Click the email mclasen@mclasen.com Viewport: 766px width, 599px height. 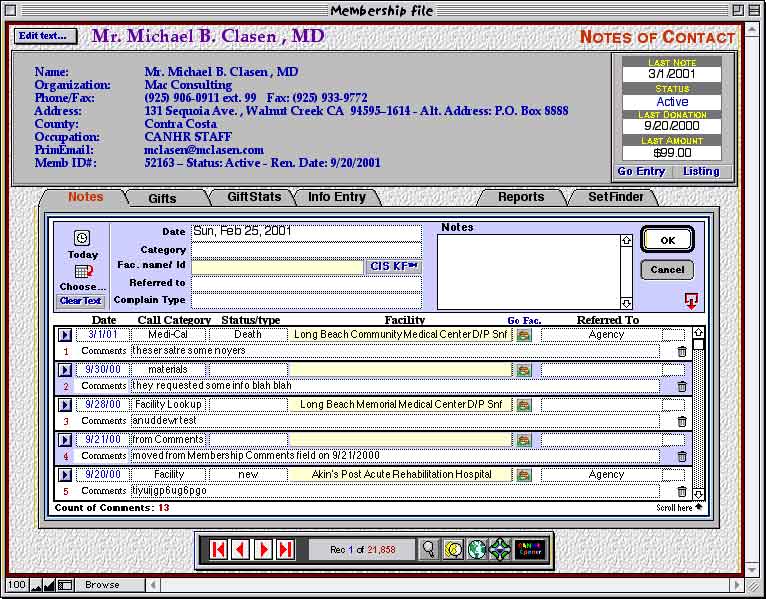[204, 150]
